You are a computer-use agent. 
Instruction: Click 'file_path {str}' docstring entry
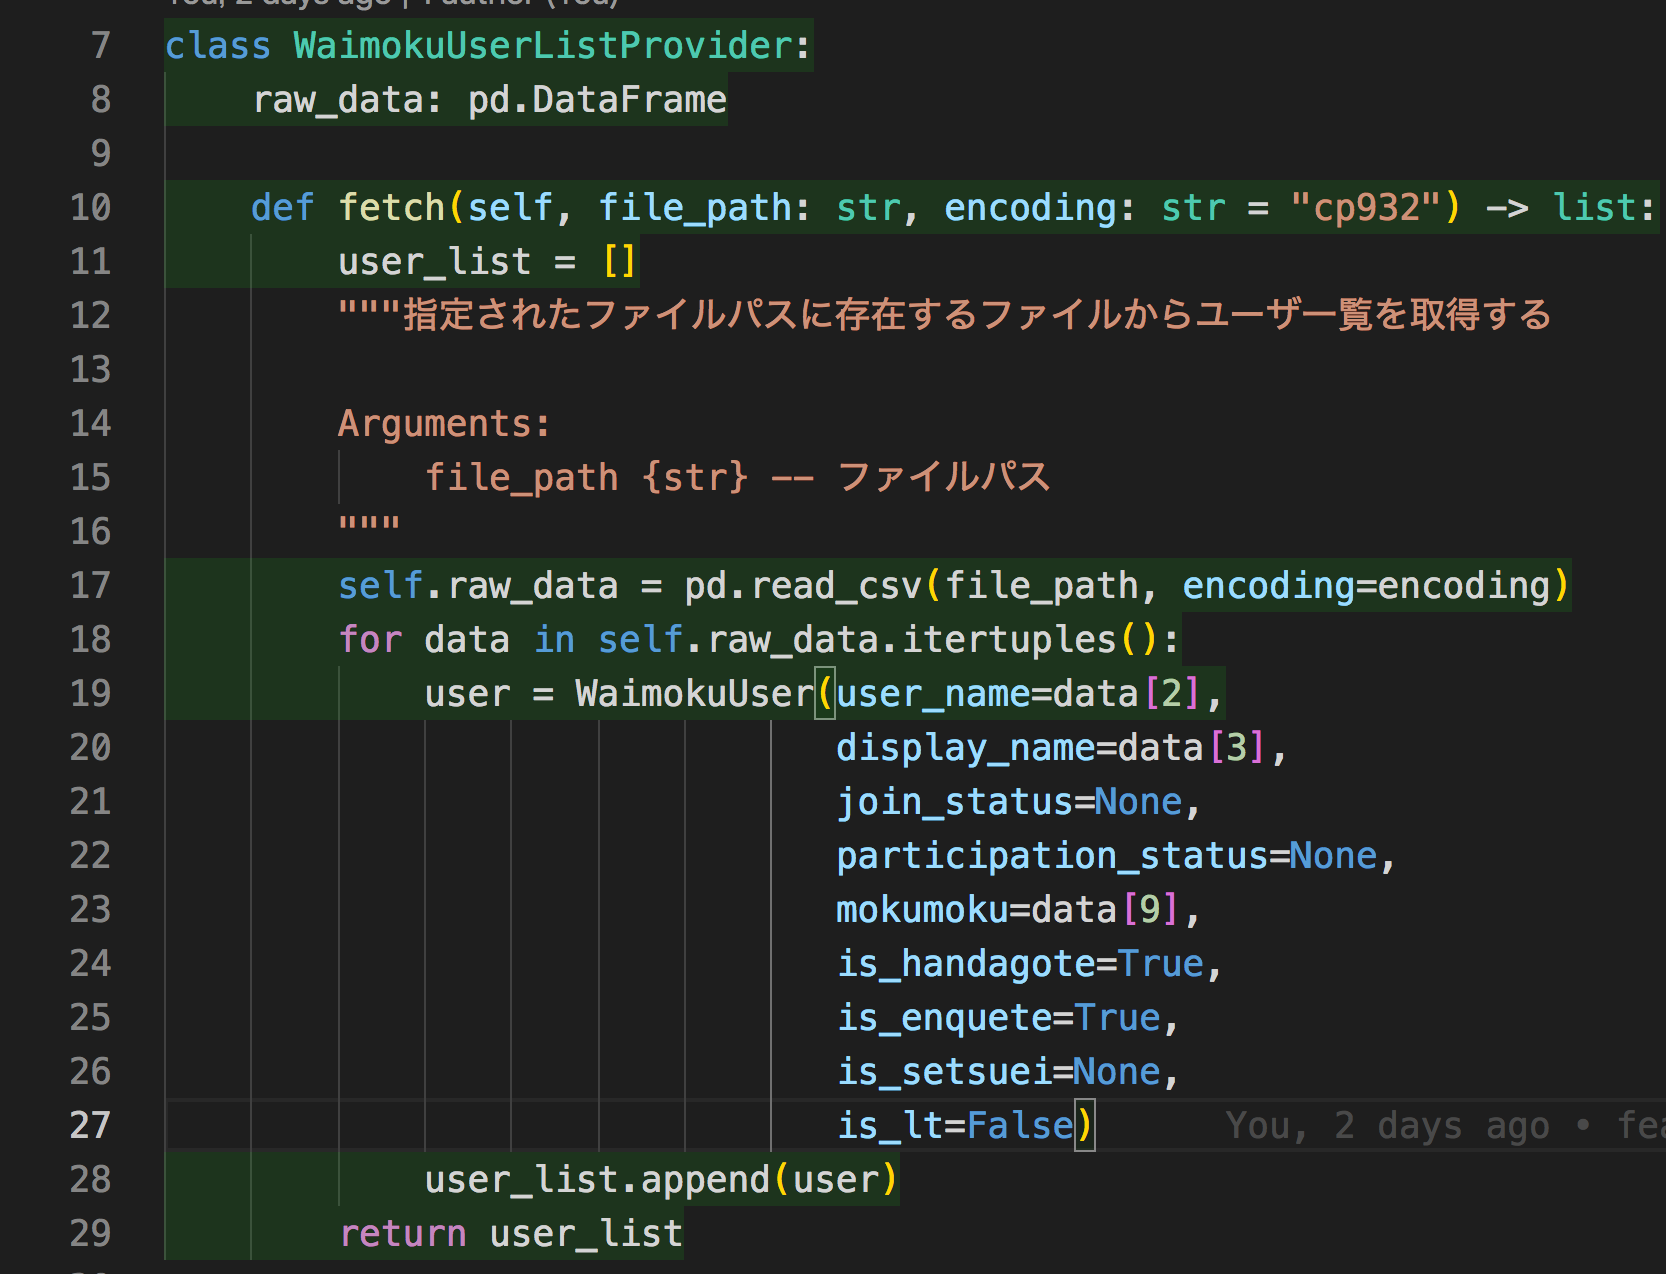point(586,478)
